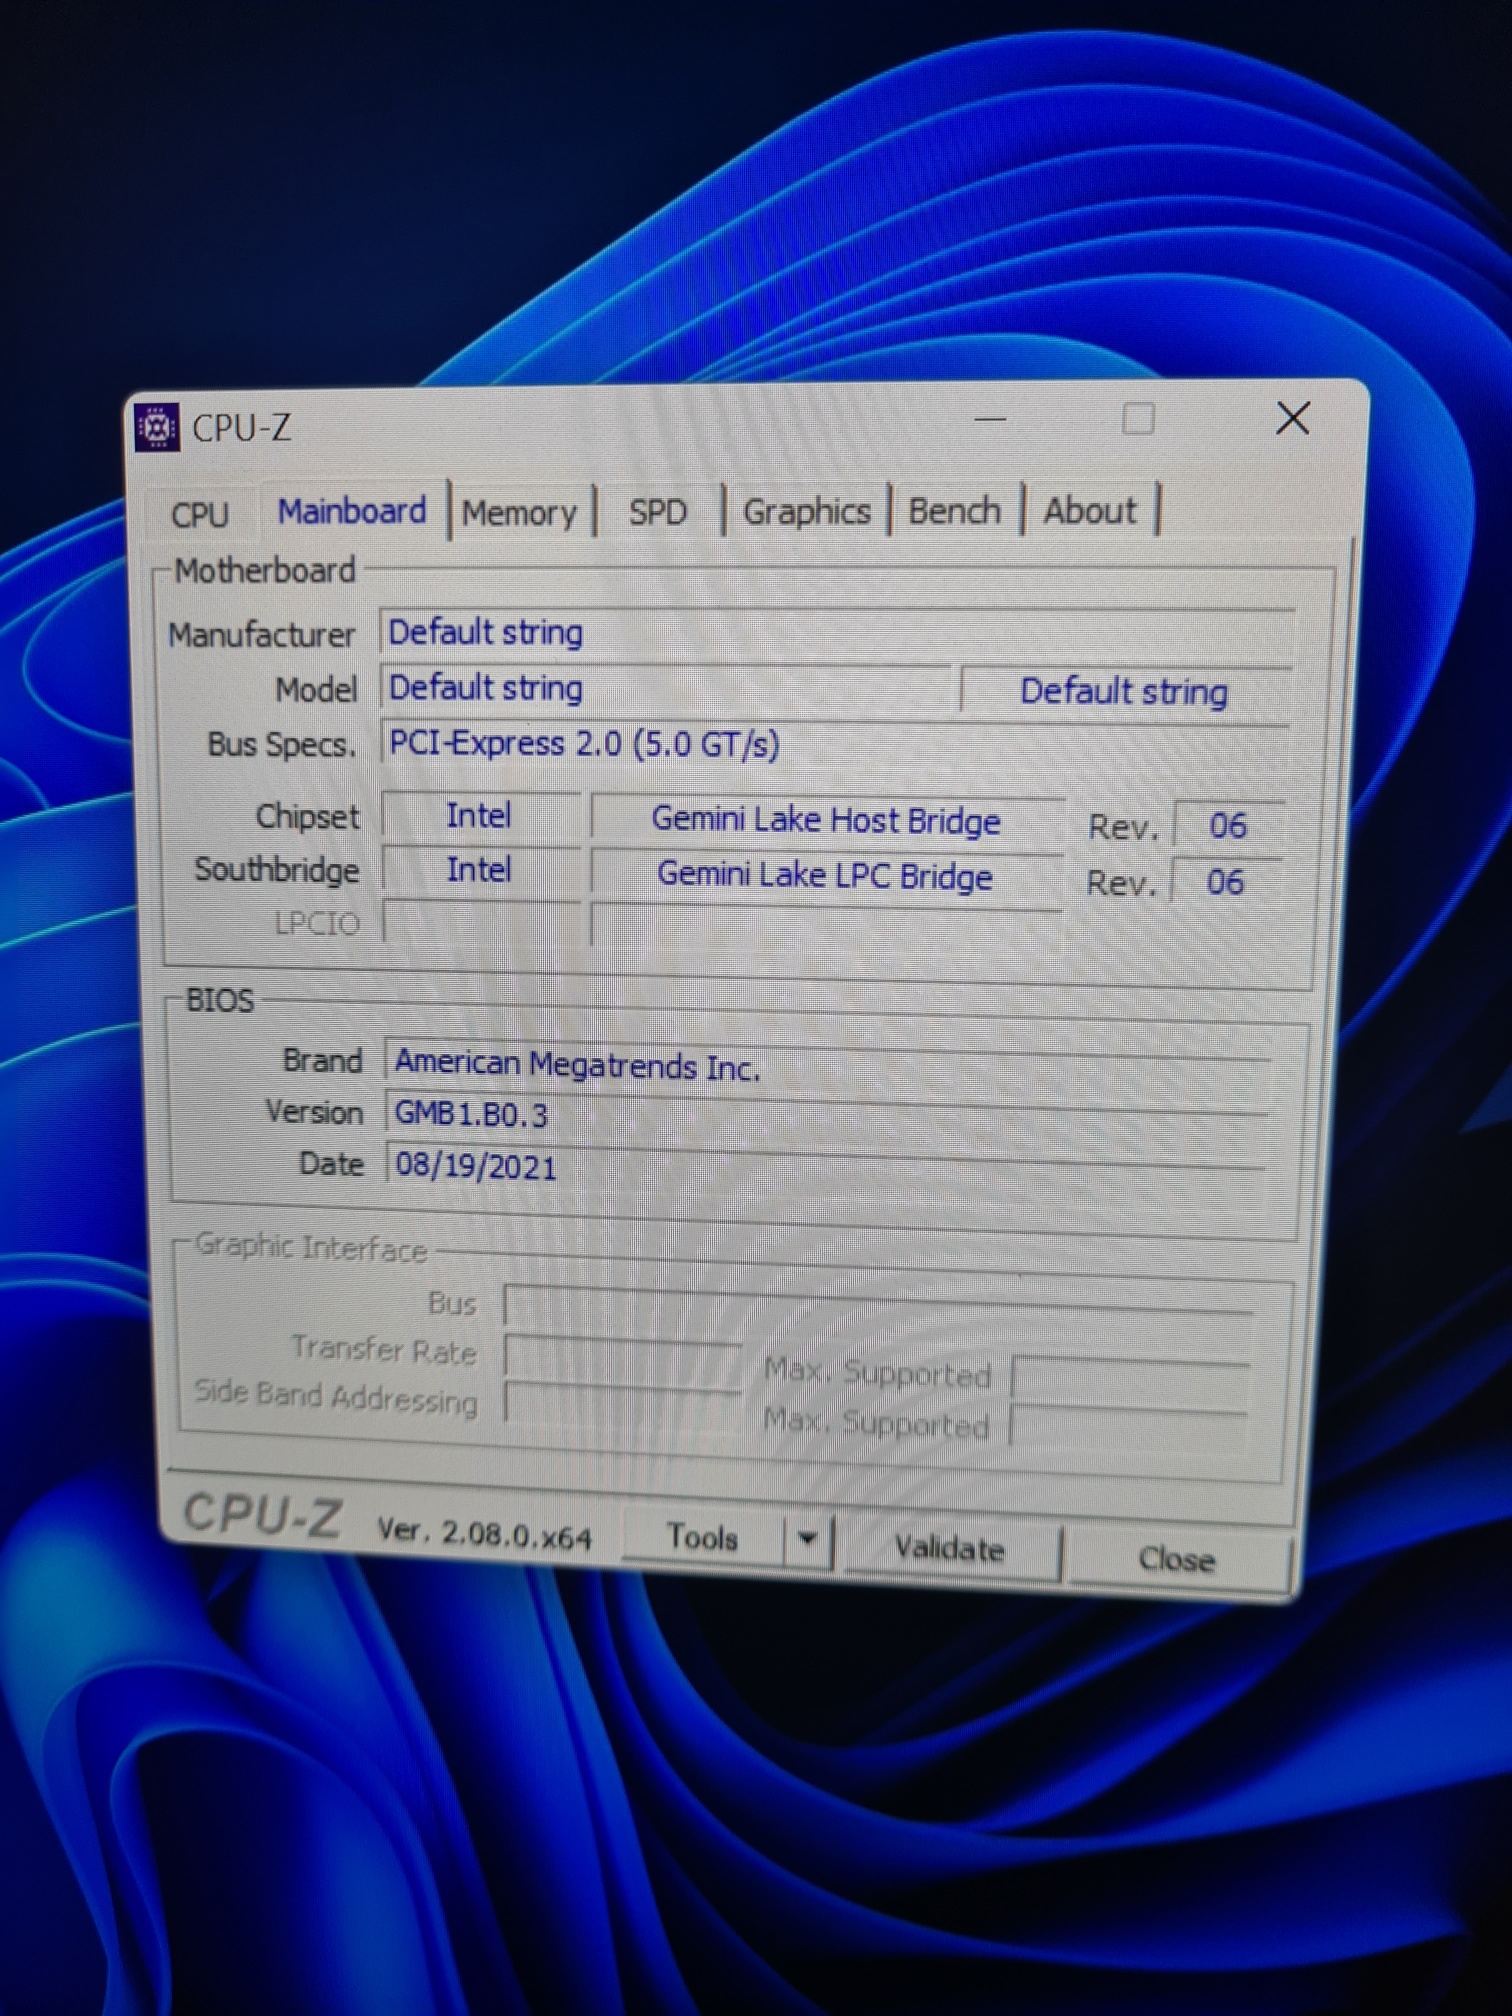
Task: Click the 'PCI-Express 2.0 (5.0 GT/s)' value
Action: point(584,744)
